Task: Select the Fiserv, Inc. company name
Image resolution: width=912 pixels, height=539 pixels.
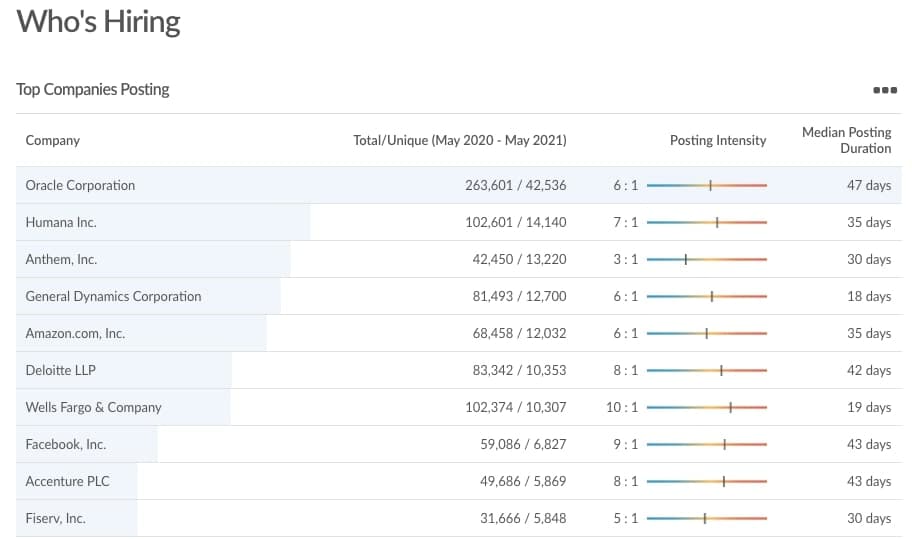Action: 55,518
